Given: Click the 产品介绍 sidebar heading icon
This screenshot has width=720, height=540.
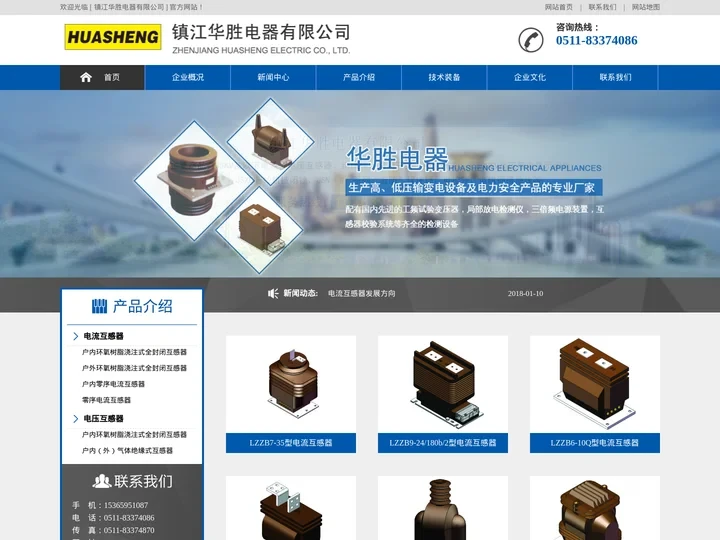Looking at the screenshot, I should point(100,306).
